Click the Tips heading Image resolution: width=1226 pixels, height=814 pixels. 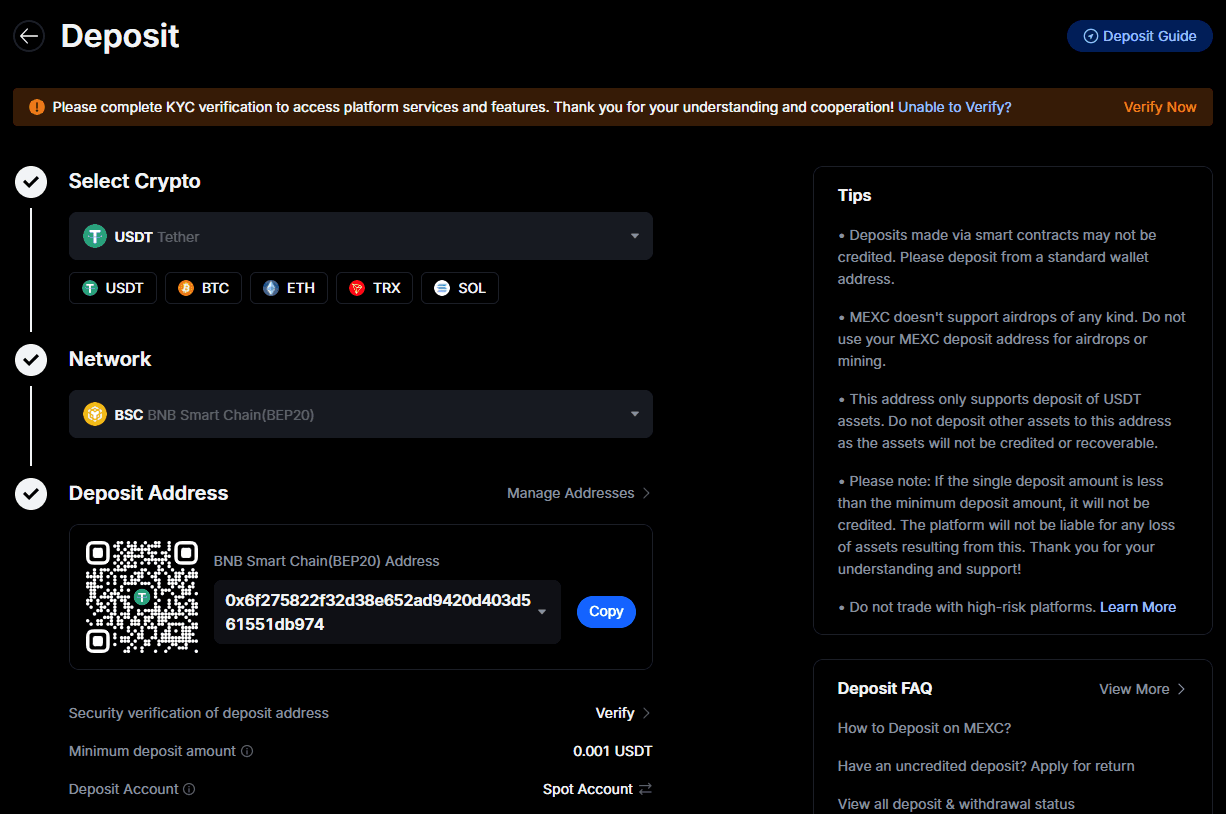(855, 195)
